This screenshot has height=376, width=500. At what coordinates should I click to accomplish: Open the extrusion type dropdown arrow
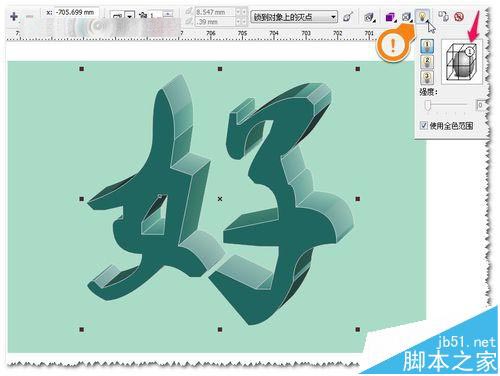click(129, 16)
